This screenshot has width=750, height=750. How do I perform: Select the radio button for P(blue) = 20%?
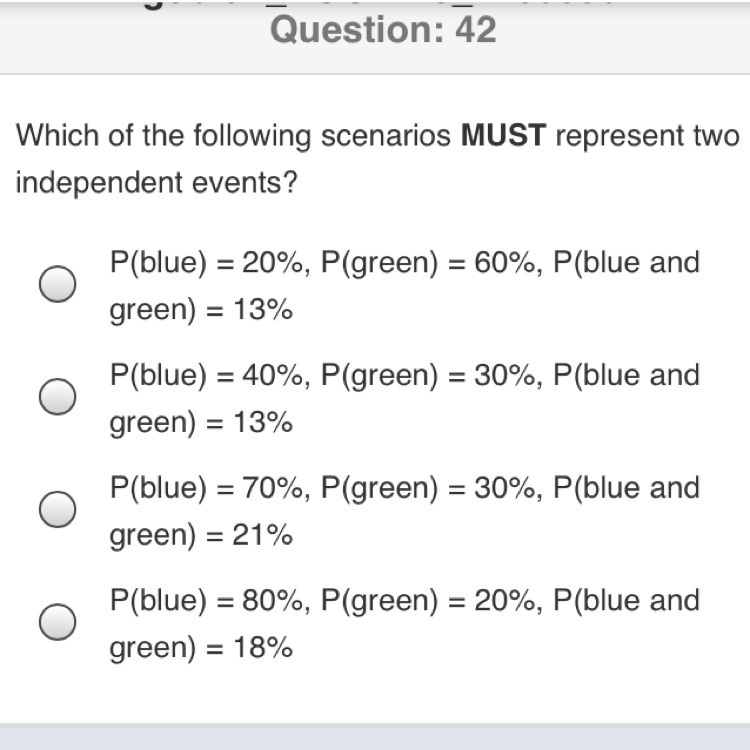point(58,285)
